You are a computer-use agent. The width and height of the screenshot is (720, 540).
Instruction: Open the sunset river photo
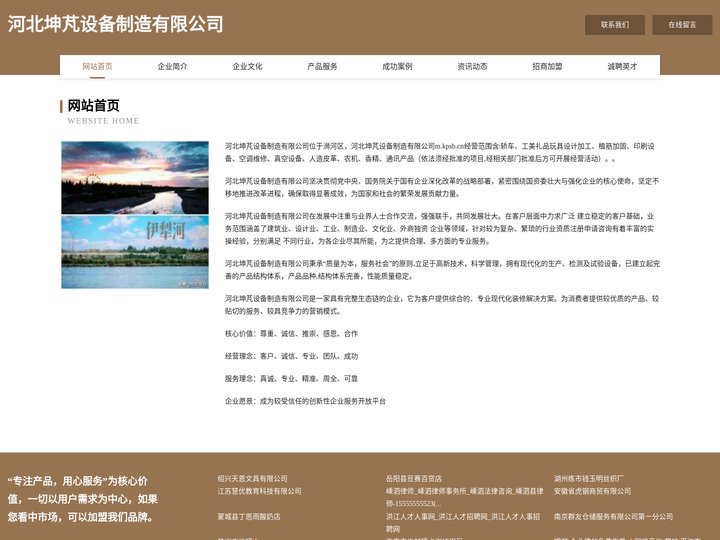pyautogui.click(x=135, y=178)
